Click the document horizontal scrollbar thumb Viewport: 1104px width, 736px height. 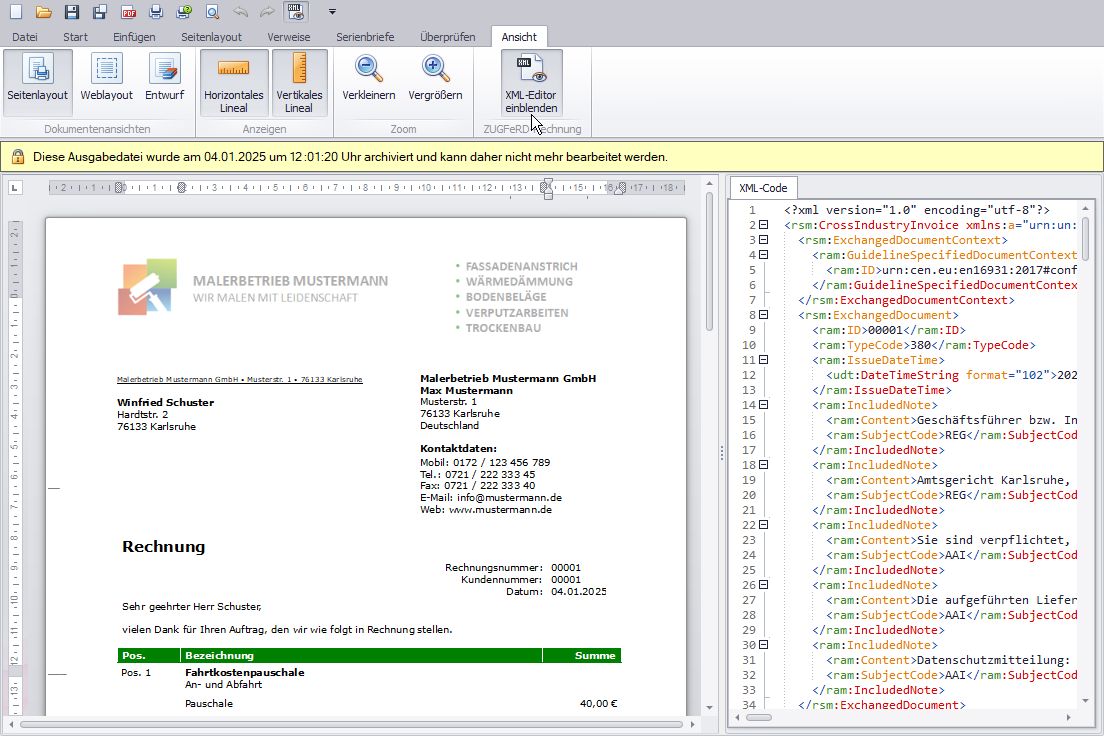(x=351, y=724)
